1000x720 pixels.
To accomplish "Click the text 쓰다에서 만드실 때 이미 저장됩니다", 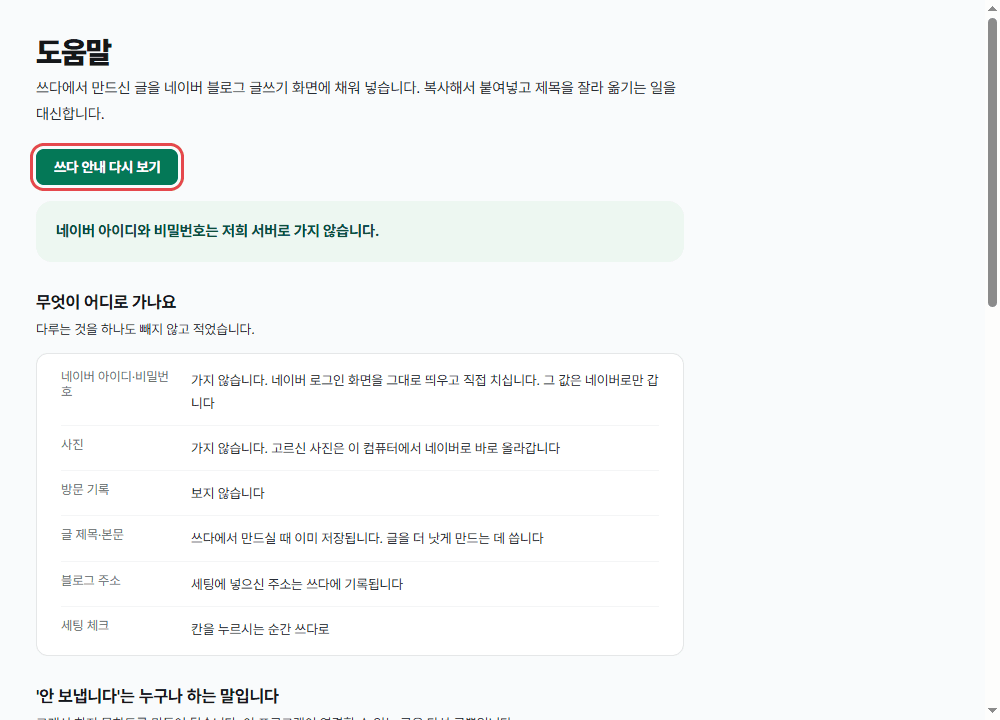I will 287,538.
